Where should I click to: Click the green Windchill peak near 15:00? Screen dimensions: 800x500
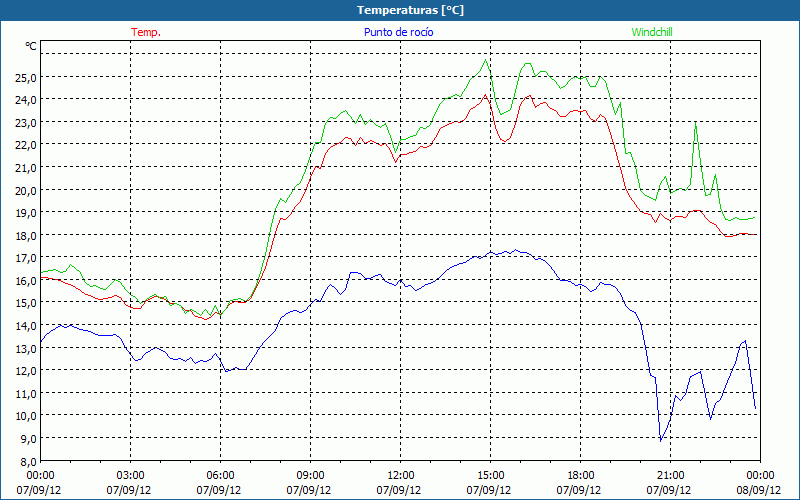click(x=485, y=60)
